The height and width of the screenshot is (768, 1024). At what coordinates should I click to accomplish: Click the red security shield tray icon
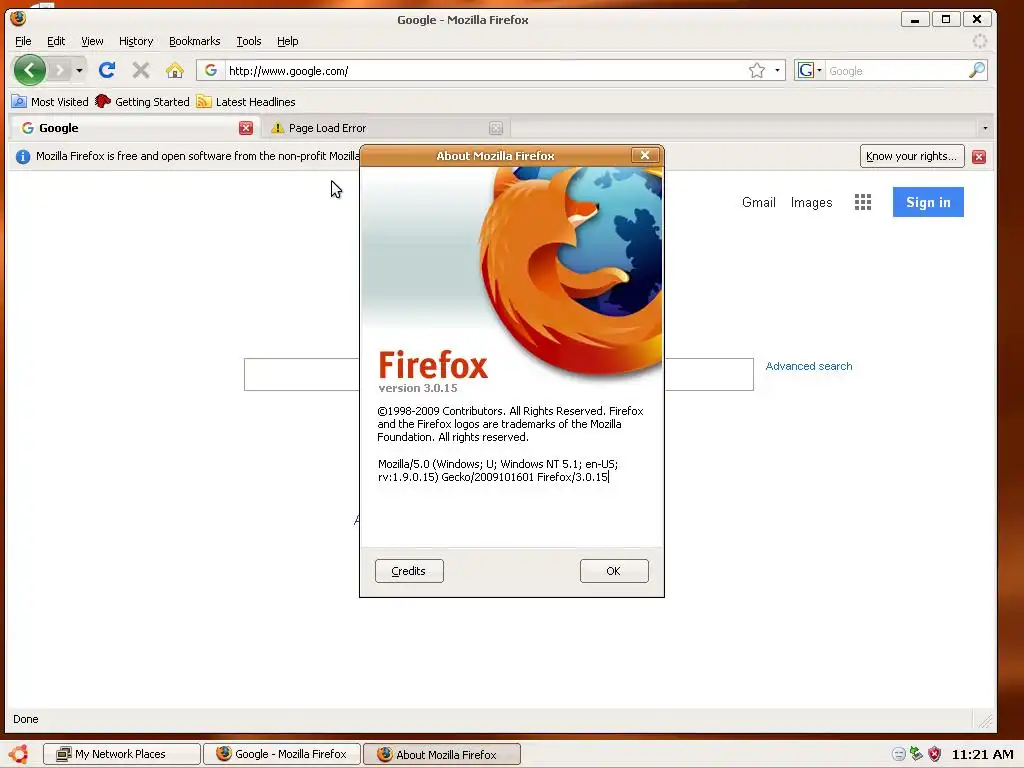pos(935,754)
